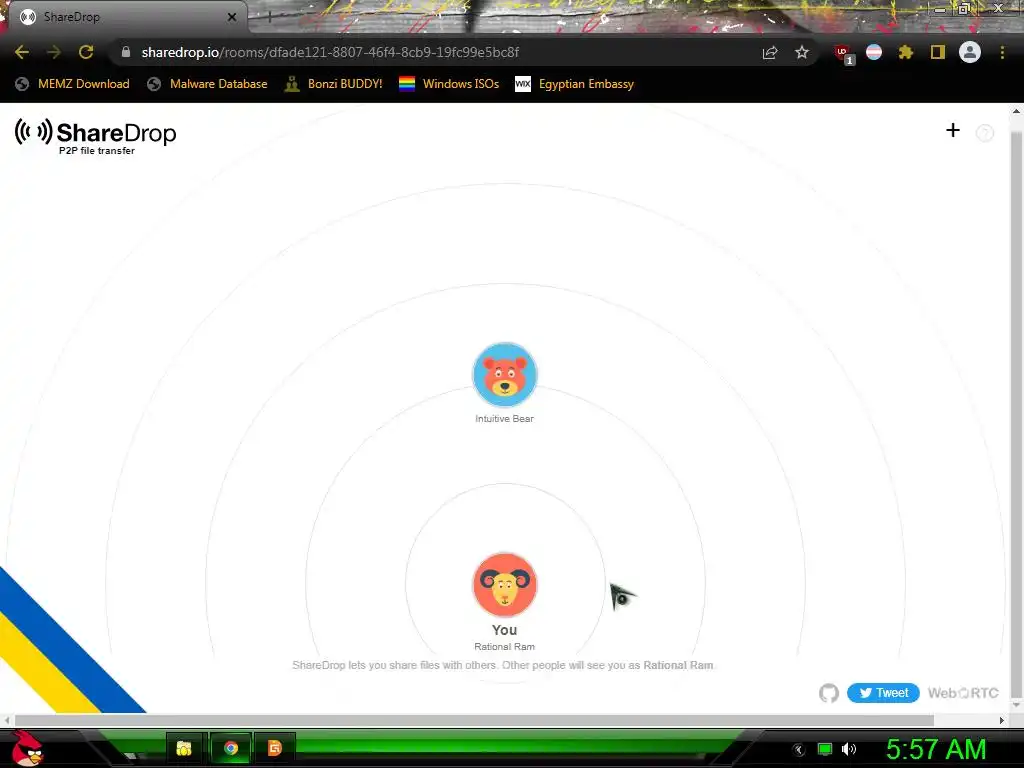Open the volume speaker tray icon

click(x=849, y=749)
